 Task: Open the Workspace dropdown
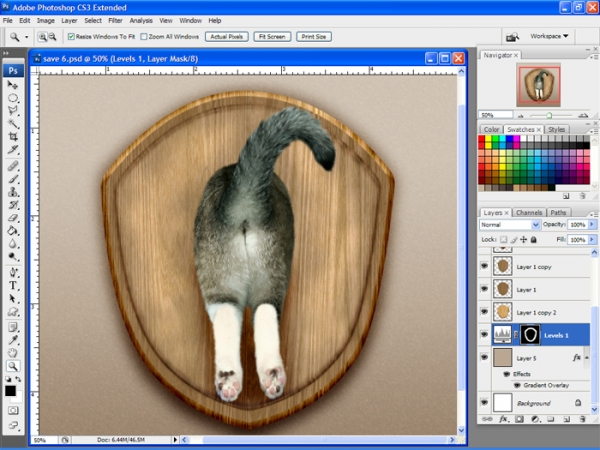549,36
